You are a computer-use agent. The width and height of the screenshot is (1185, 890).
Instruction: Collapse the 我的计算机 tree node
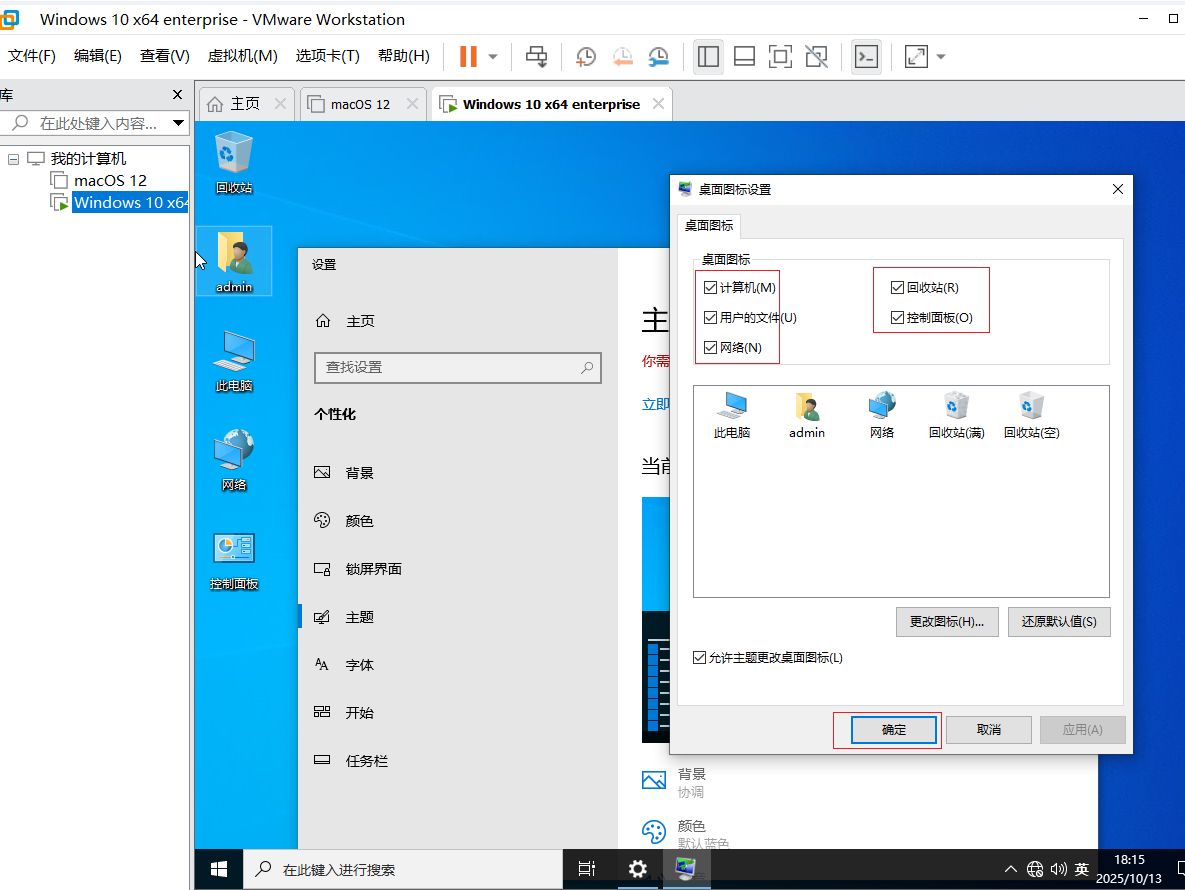click(14, 159)
